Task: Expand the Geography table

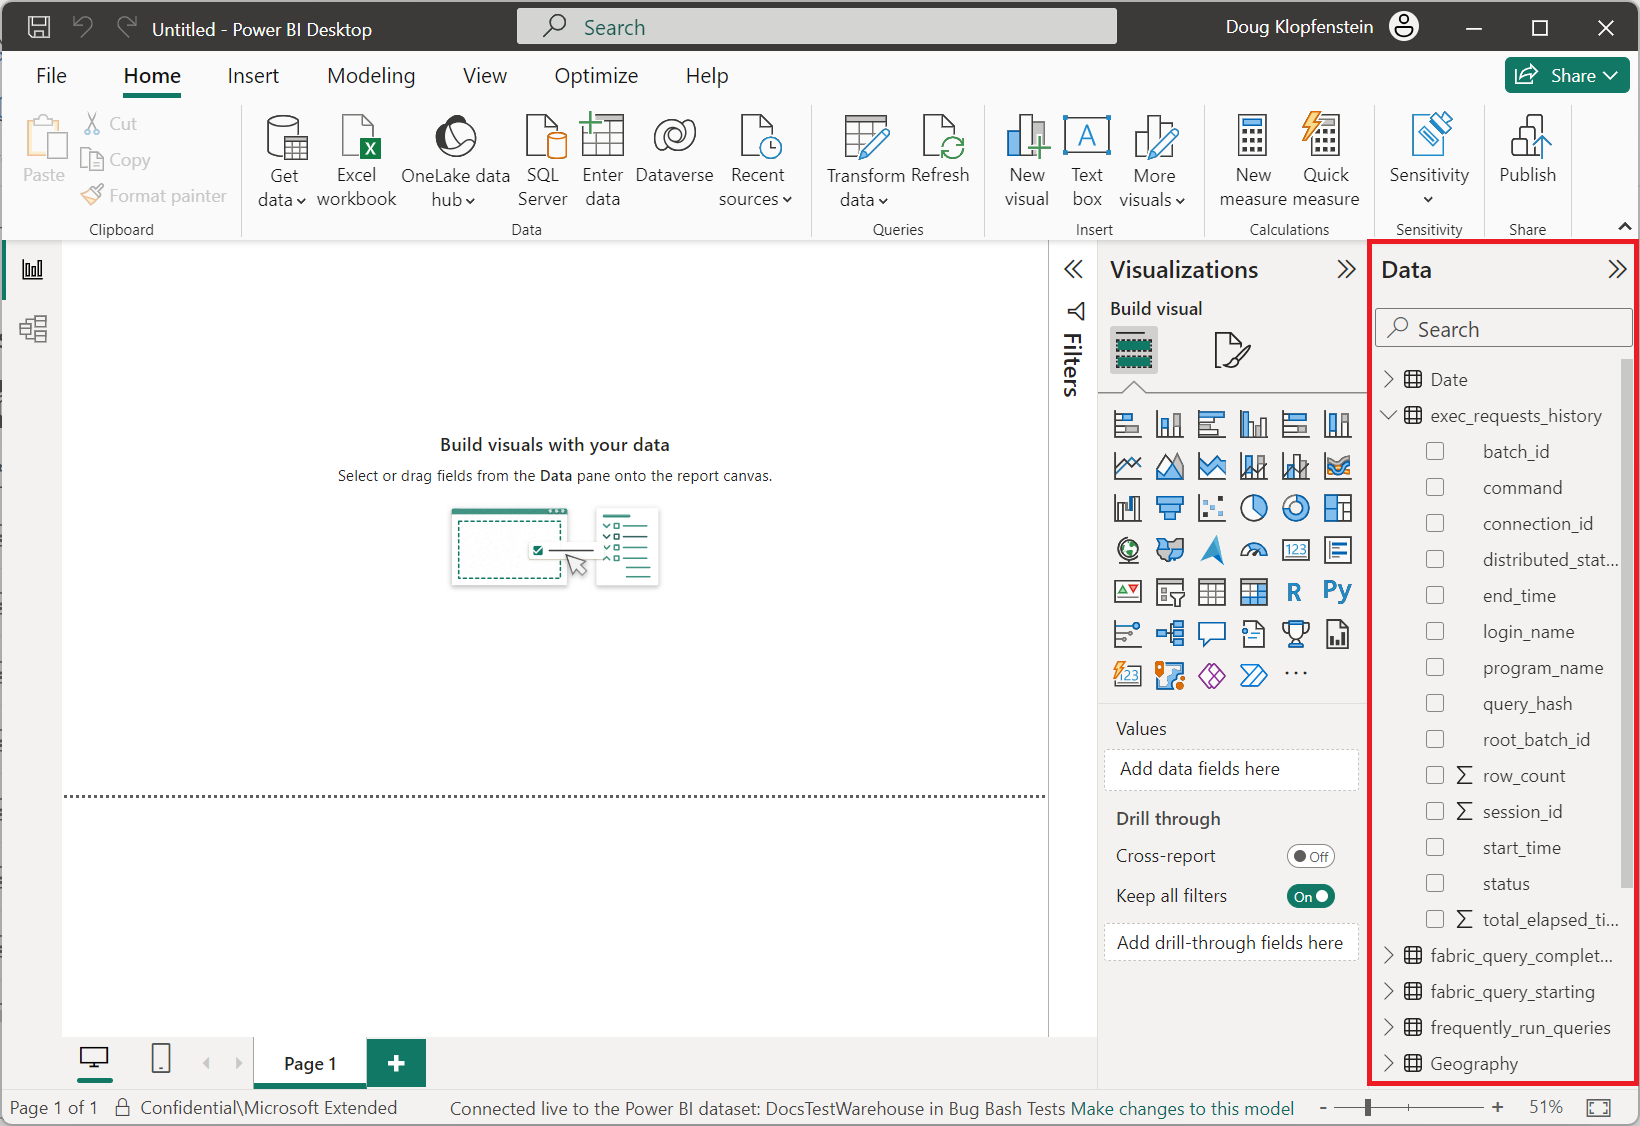Action: pyautogui.click(x=1388, y=1063)
